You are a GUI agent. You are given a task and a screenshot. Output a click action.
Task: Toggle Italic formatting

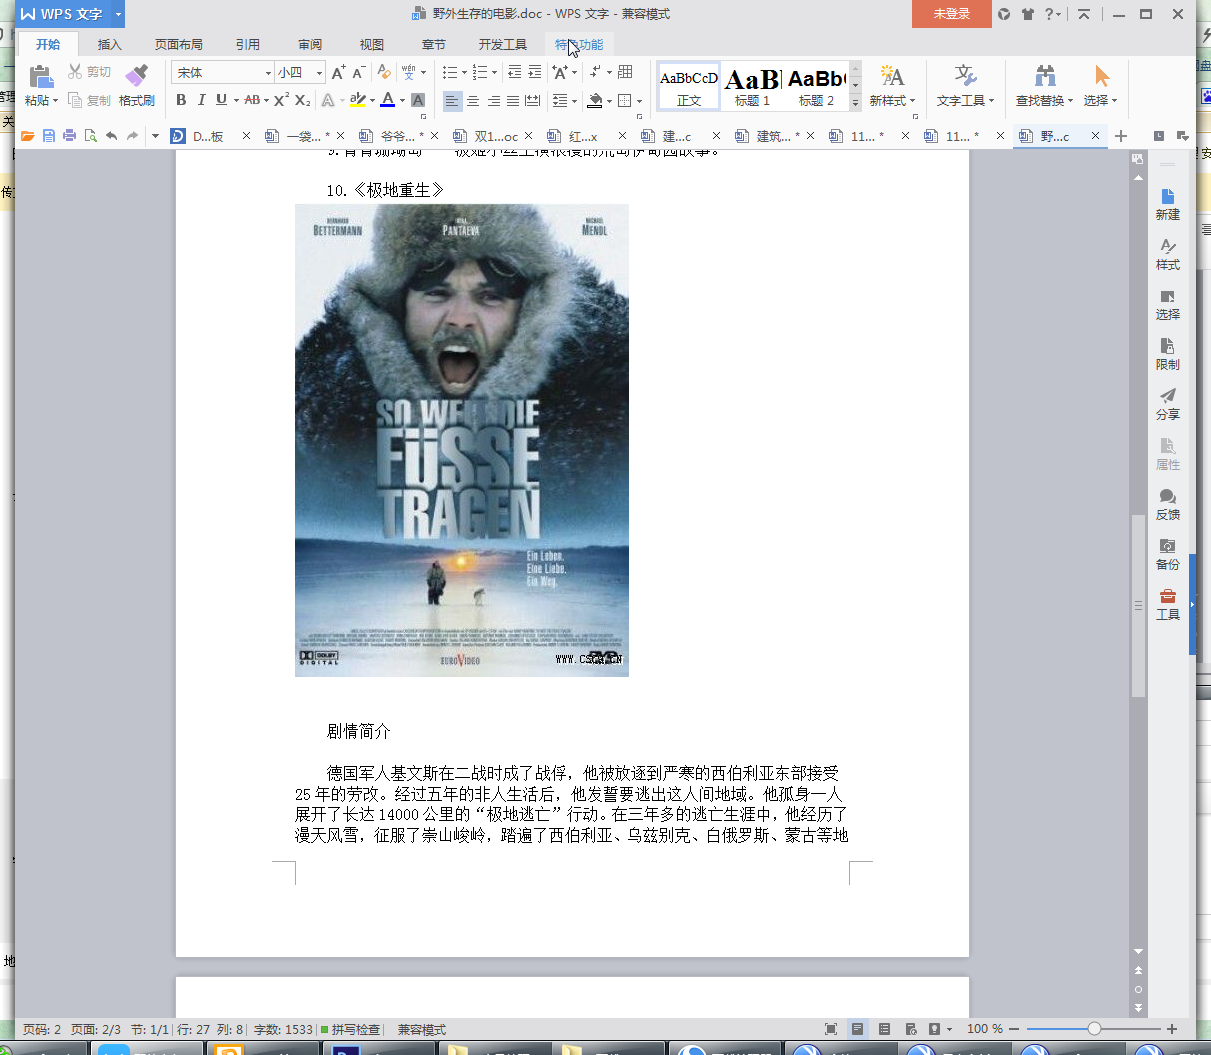coord(201,100)
